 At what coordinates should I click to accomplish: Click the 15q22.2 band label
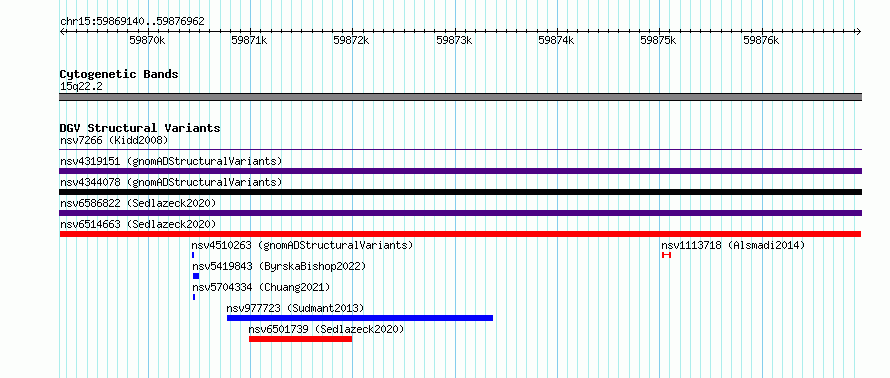tap(81, 87)
